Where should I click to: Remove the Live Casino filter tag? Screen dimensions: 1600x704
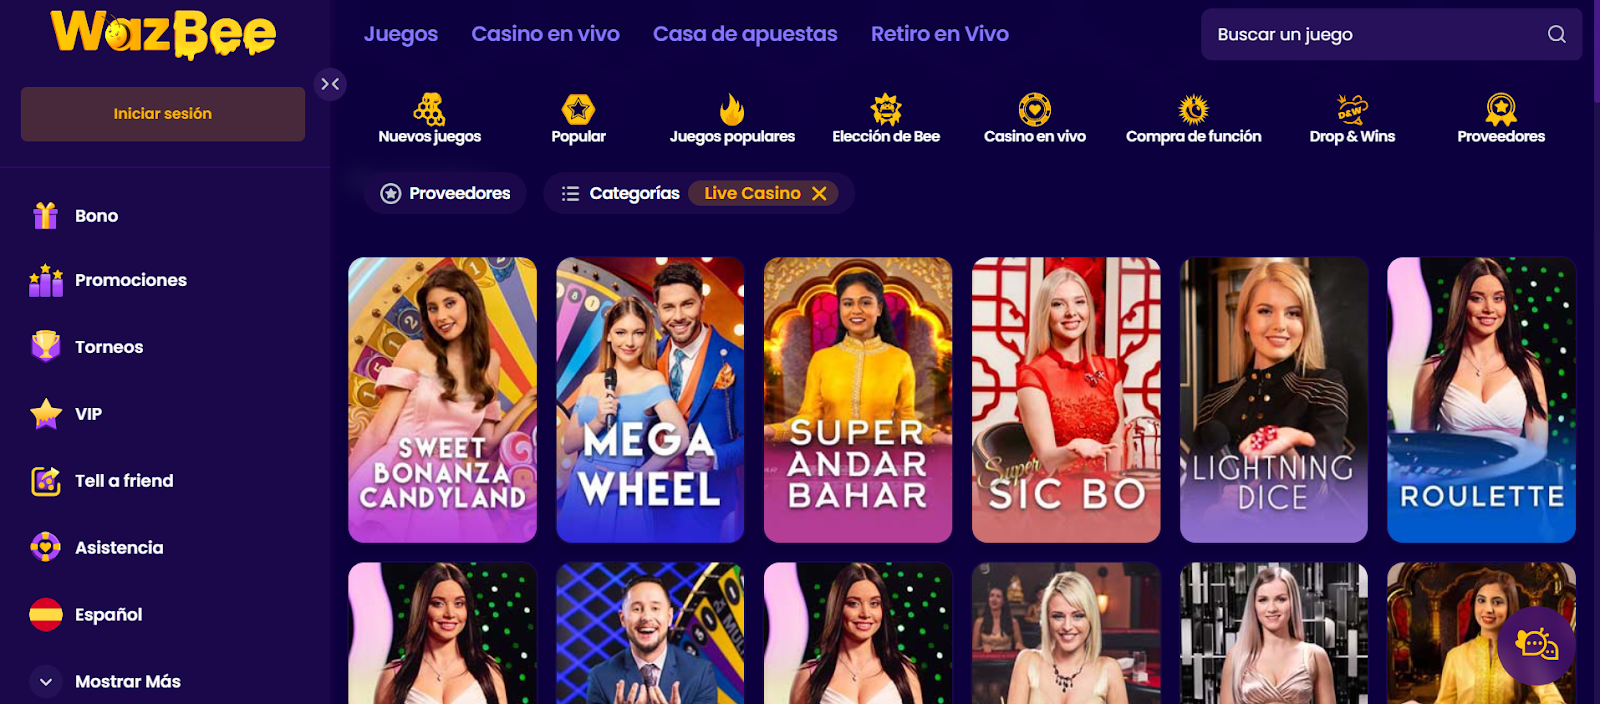[819, 193]
